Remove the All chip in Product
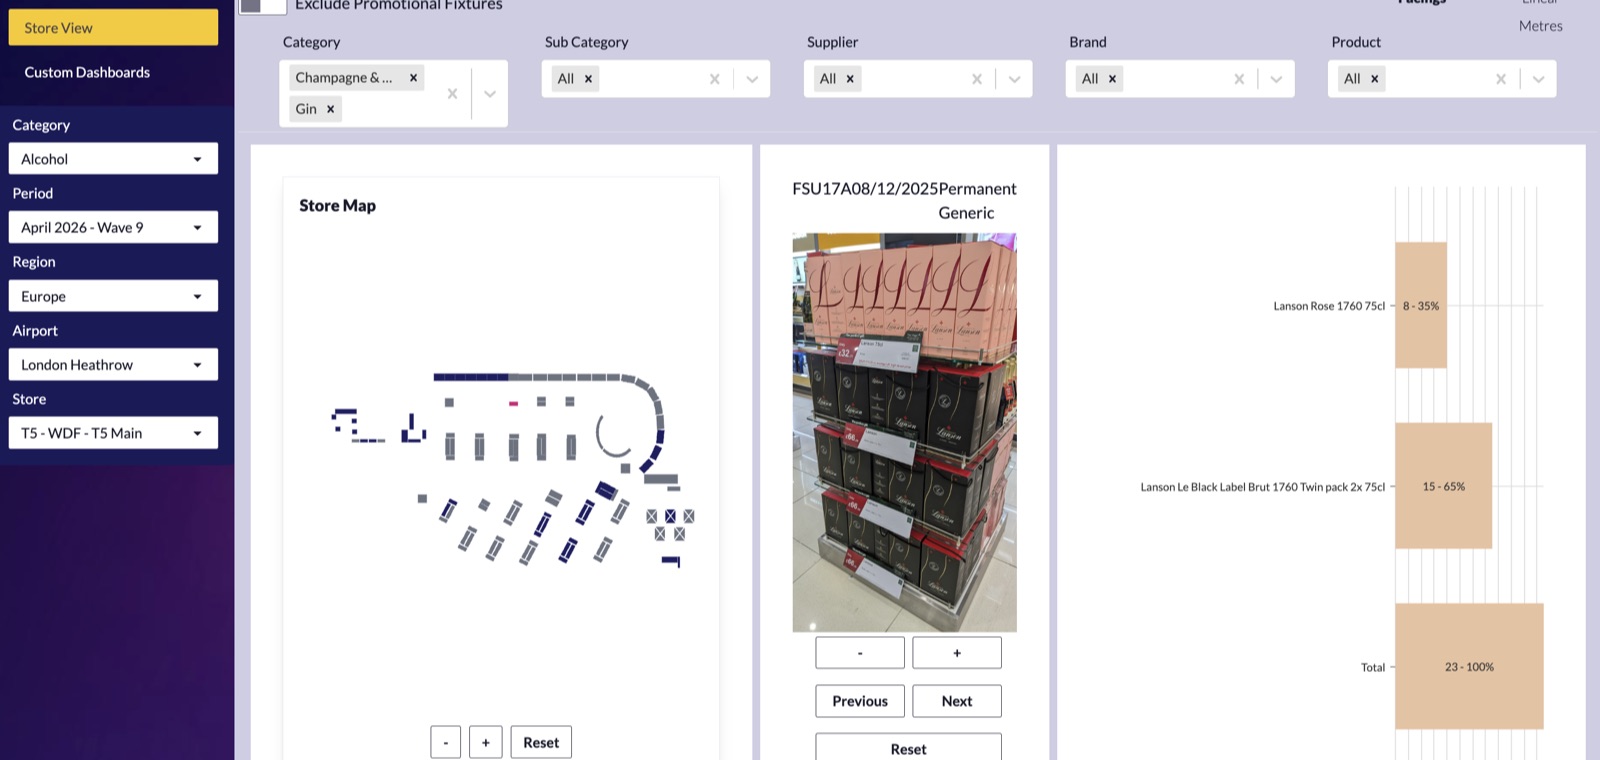The image size is (1600, 760). click(x=1374, y=79)
